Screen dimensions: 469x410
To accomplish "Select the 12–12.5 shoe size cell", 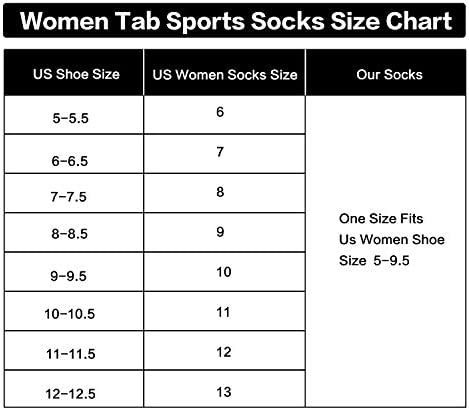I will click(x=74, y=389).
